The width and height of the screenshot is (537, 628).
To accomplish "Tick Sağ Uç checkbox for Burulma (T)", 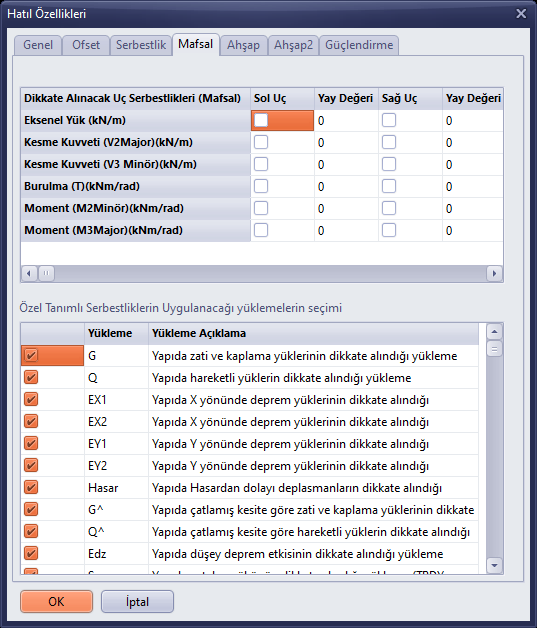I will tap(389, 186).
